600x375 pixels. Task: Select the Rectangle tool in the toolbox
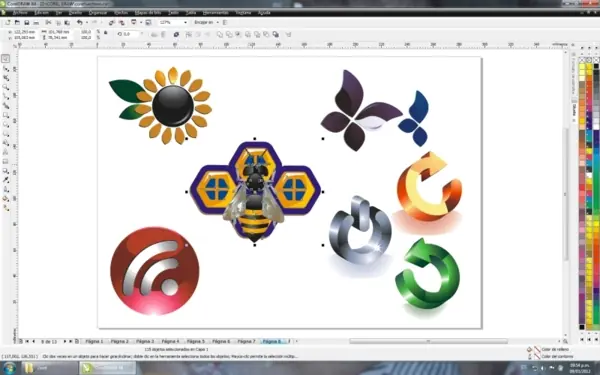(5, 115)
